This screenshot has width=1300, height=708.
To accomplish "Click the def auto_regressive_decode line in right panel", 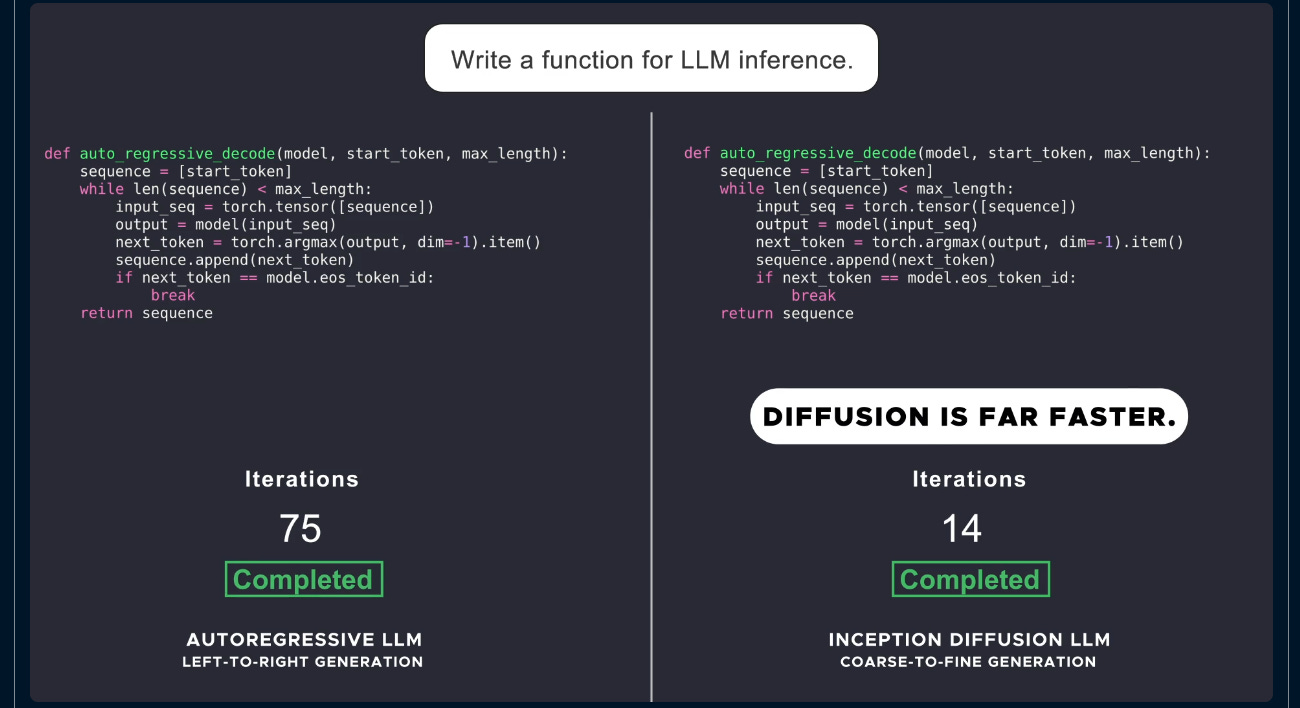I will click(x=947, y=154).
